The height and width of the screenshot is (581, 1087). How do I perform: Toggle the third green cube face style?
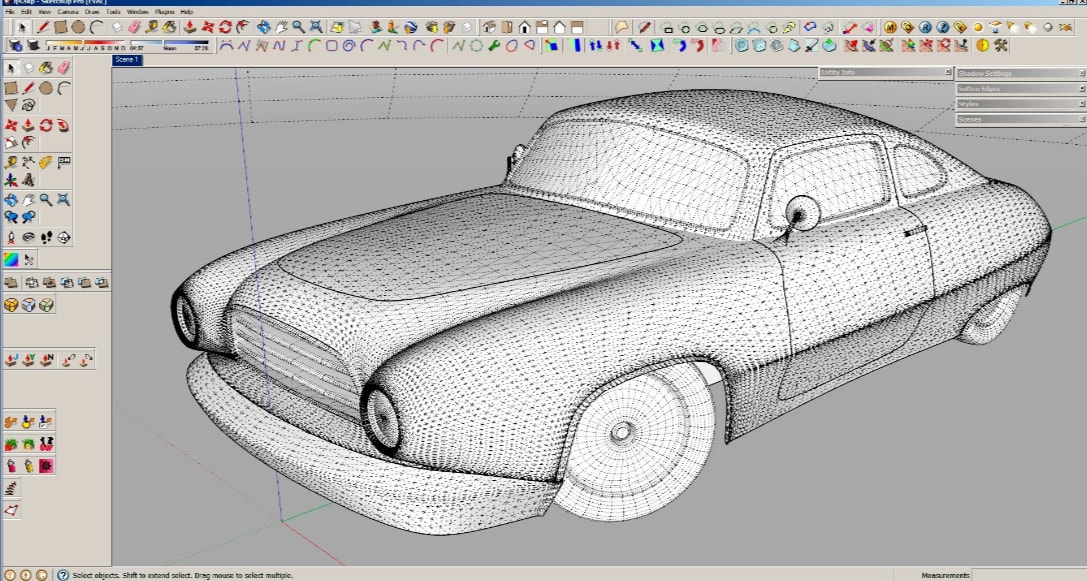coord(46,304)
